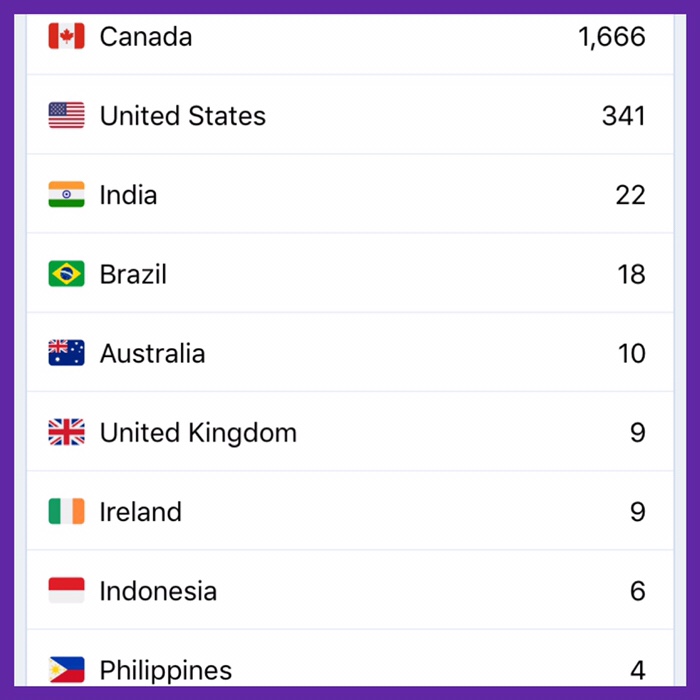This screenshot has height=700, width=700.
Task: Select the Canada country label
Action: [146, 37]
